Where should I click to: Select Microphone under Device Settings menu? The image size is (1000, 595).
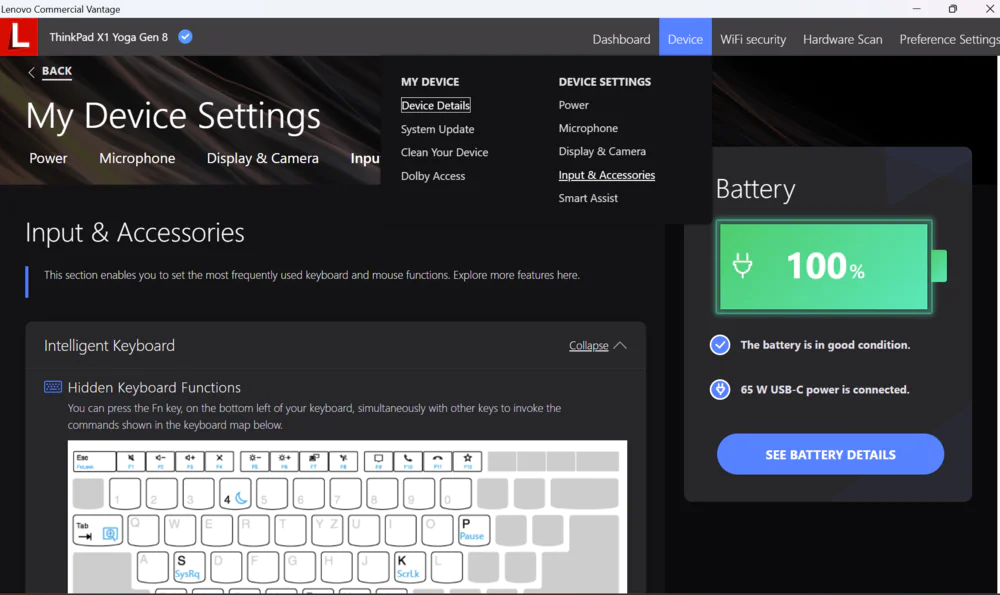pos(588,128)
